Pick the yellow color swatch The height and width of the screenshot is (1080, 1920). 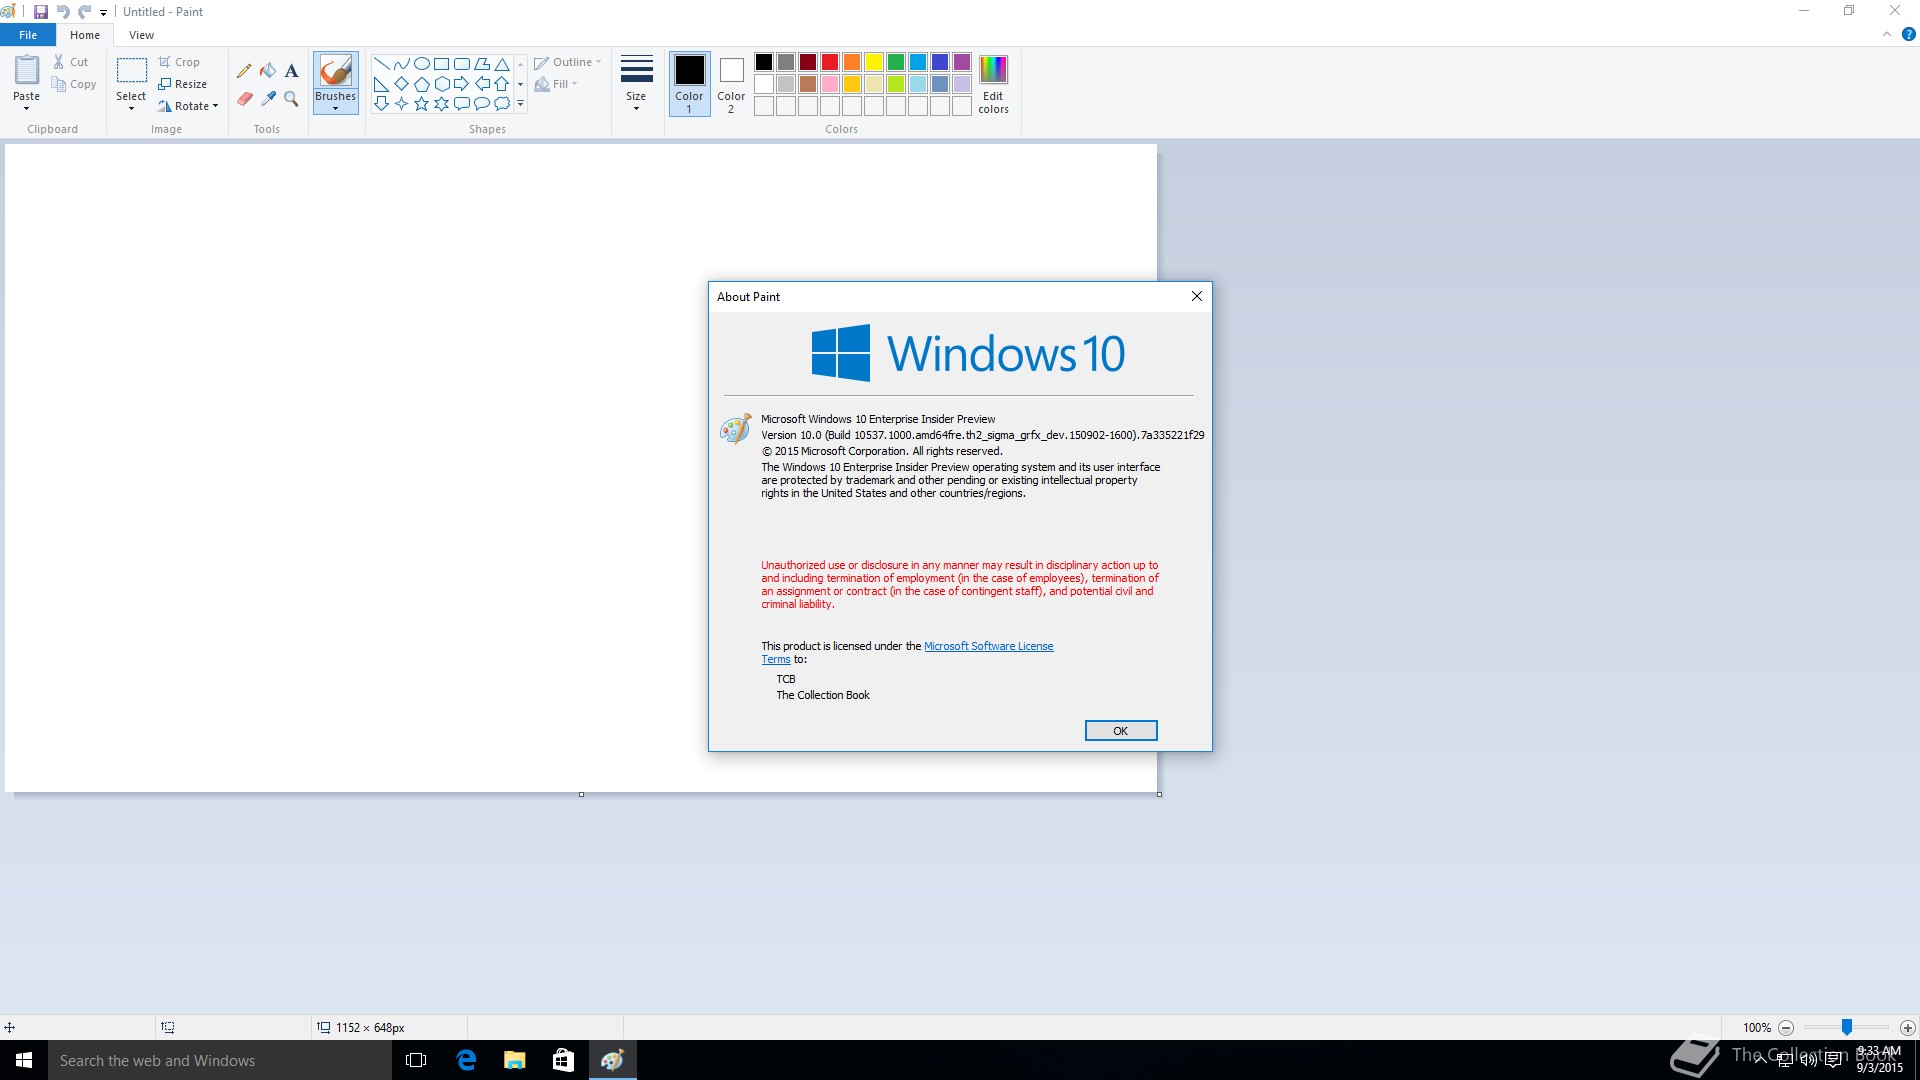point(874,62)
